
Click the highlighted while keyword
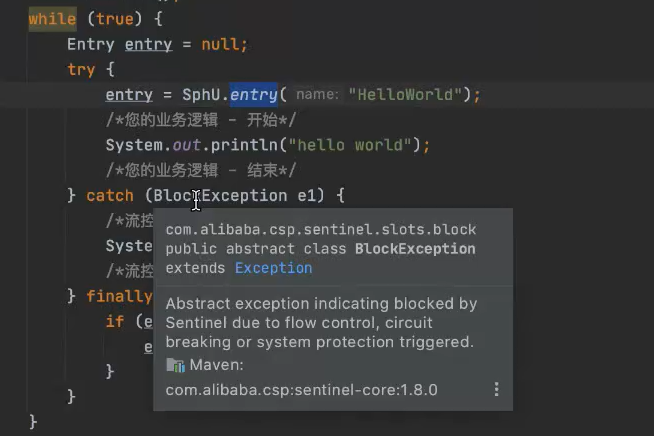[x=53, y=19]
